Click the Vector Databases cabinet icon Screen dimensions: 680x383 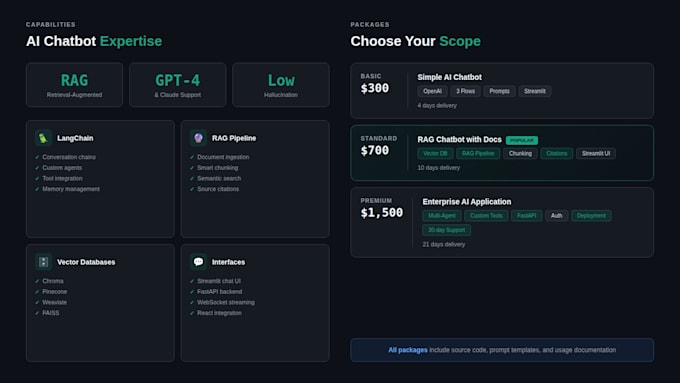(x=43, y=262)
